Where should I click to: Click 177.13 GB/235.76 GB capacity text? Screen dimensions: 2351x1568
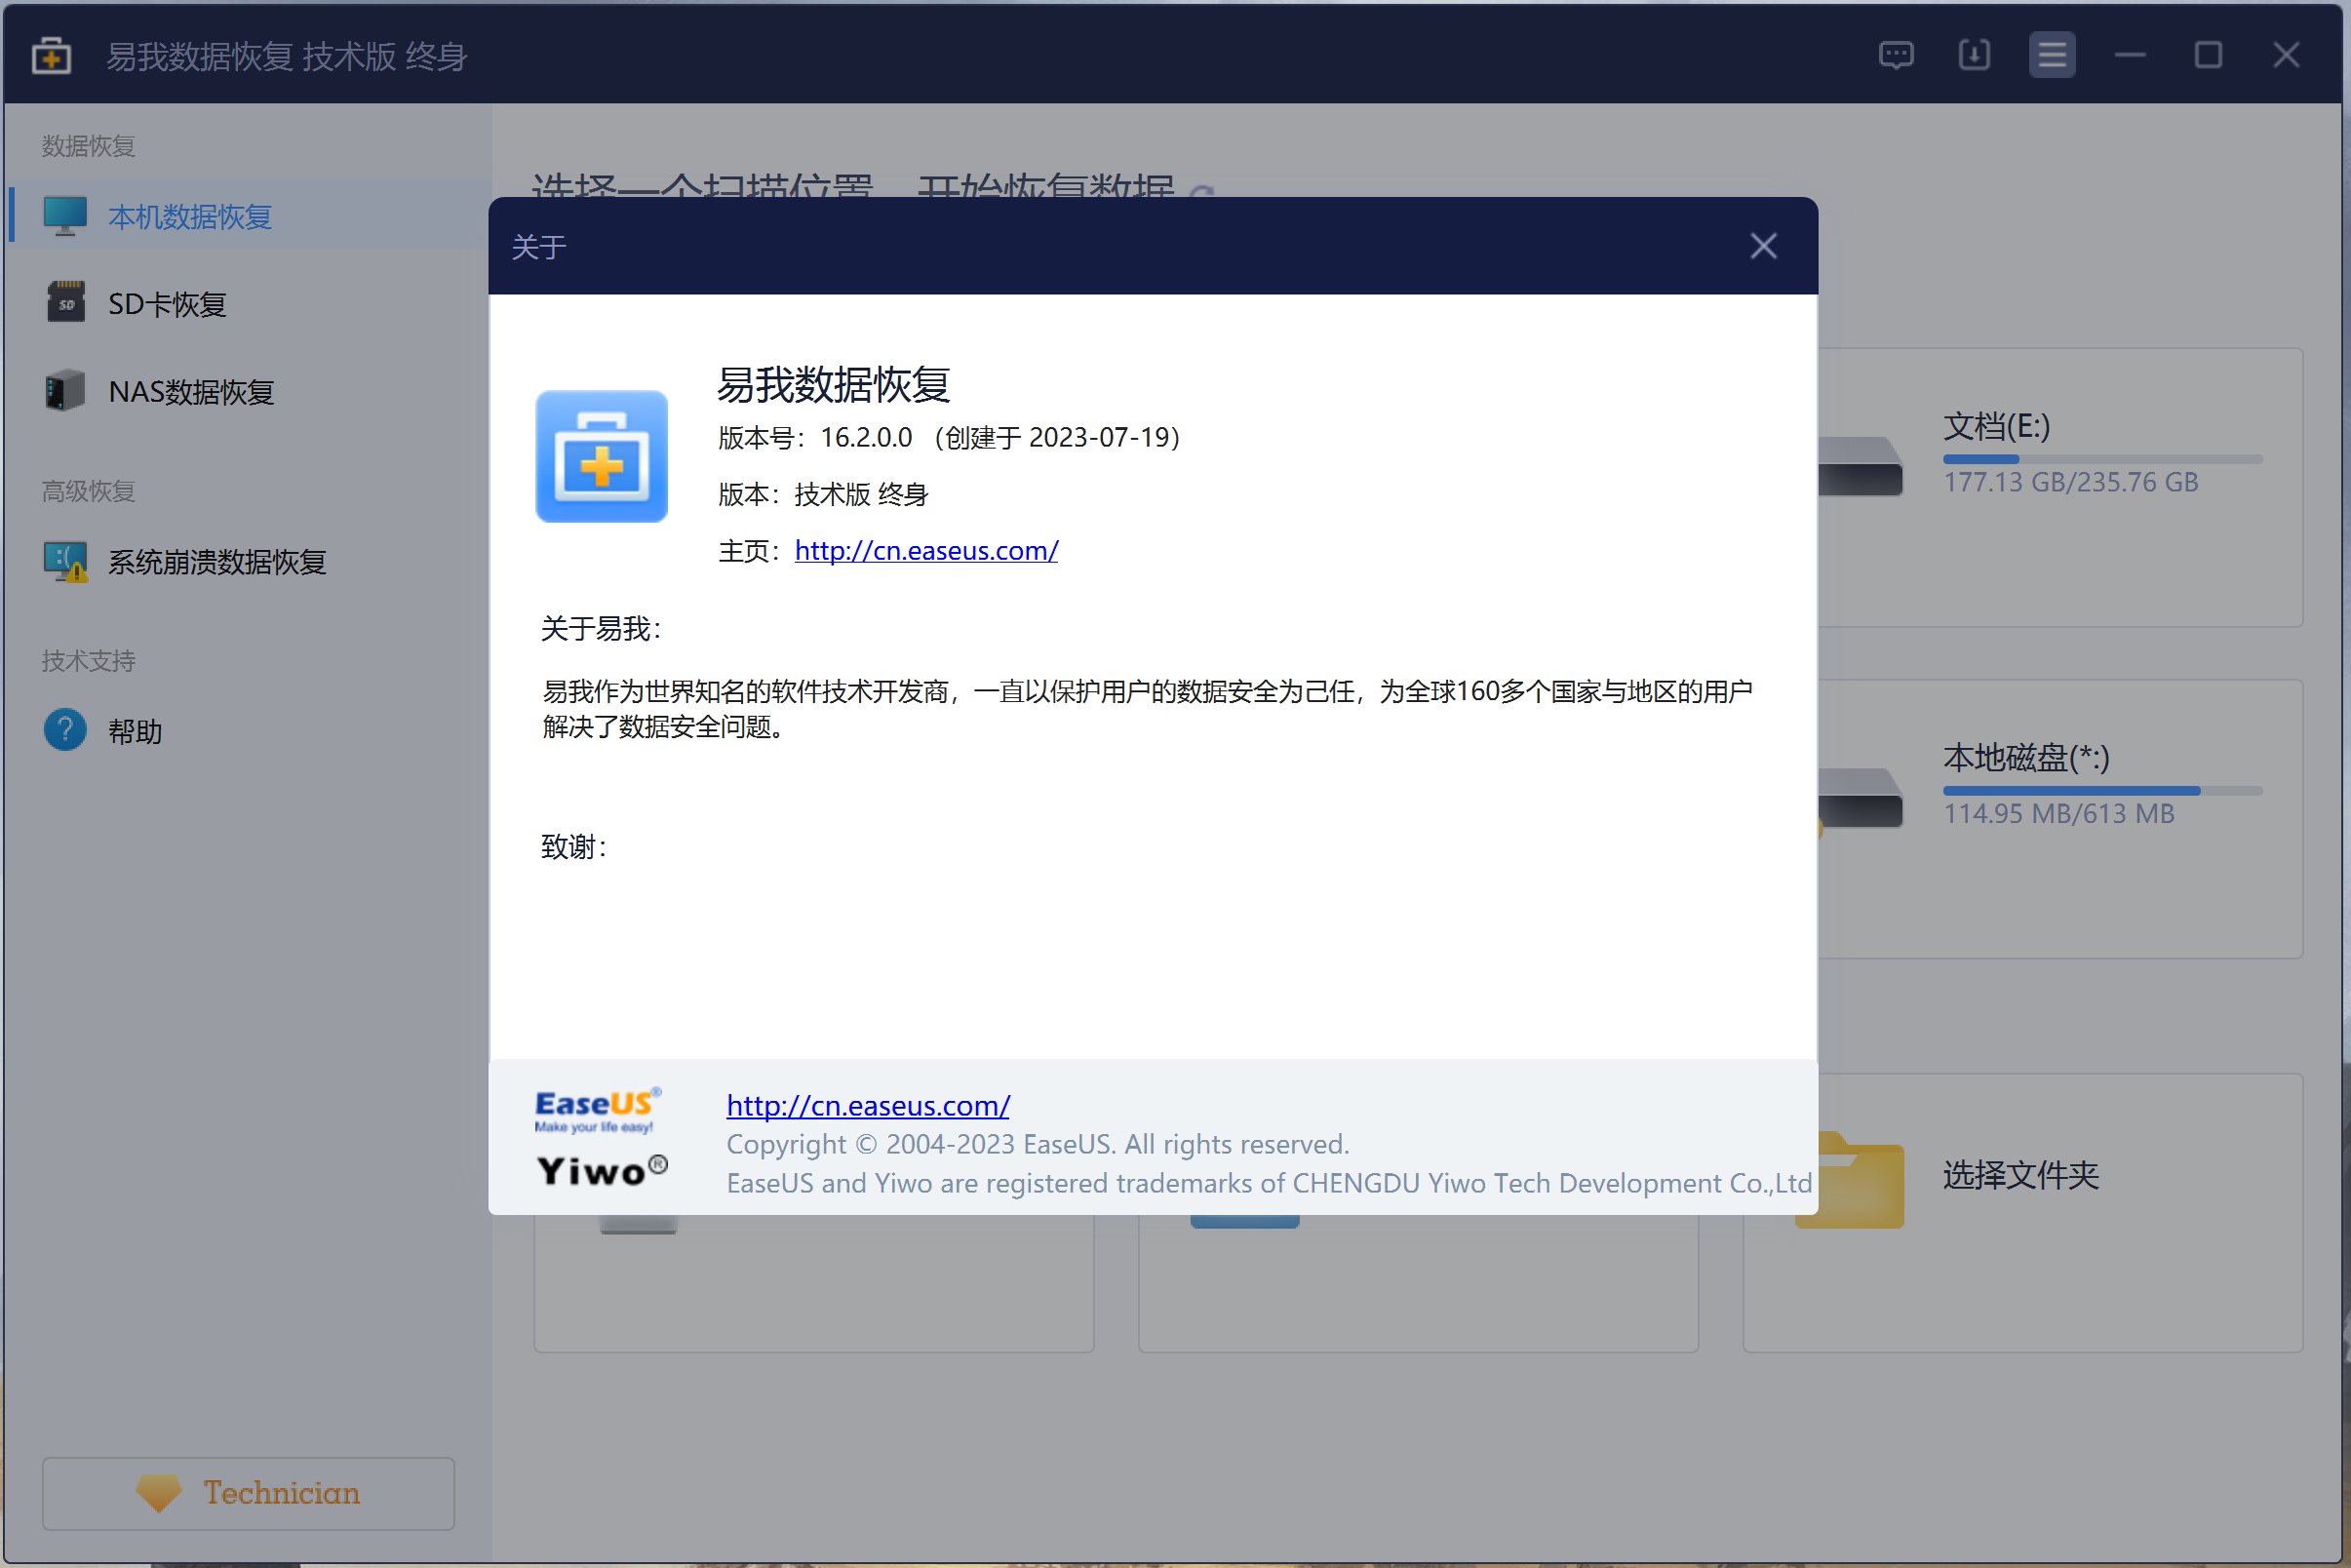point(2071,482)
